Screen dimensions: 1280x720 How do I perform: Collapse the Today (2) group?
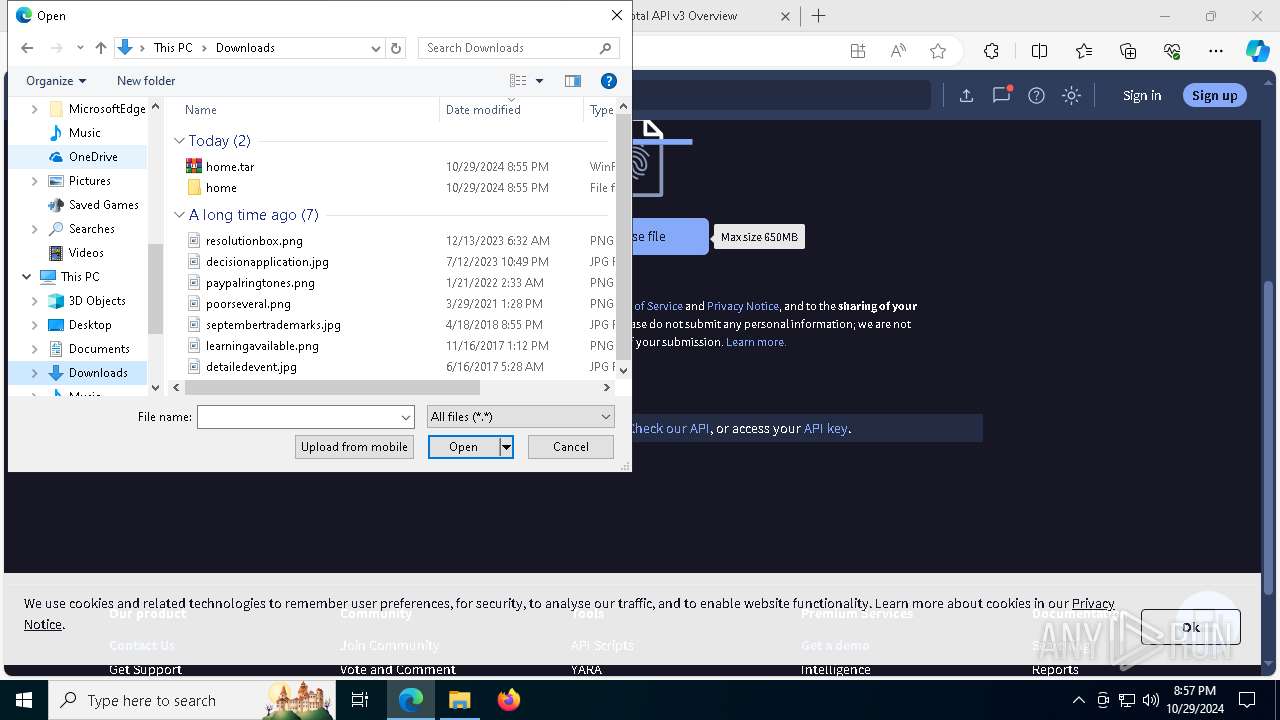click(x=180, y=141)
